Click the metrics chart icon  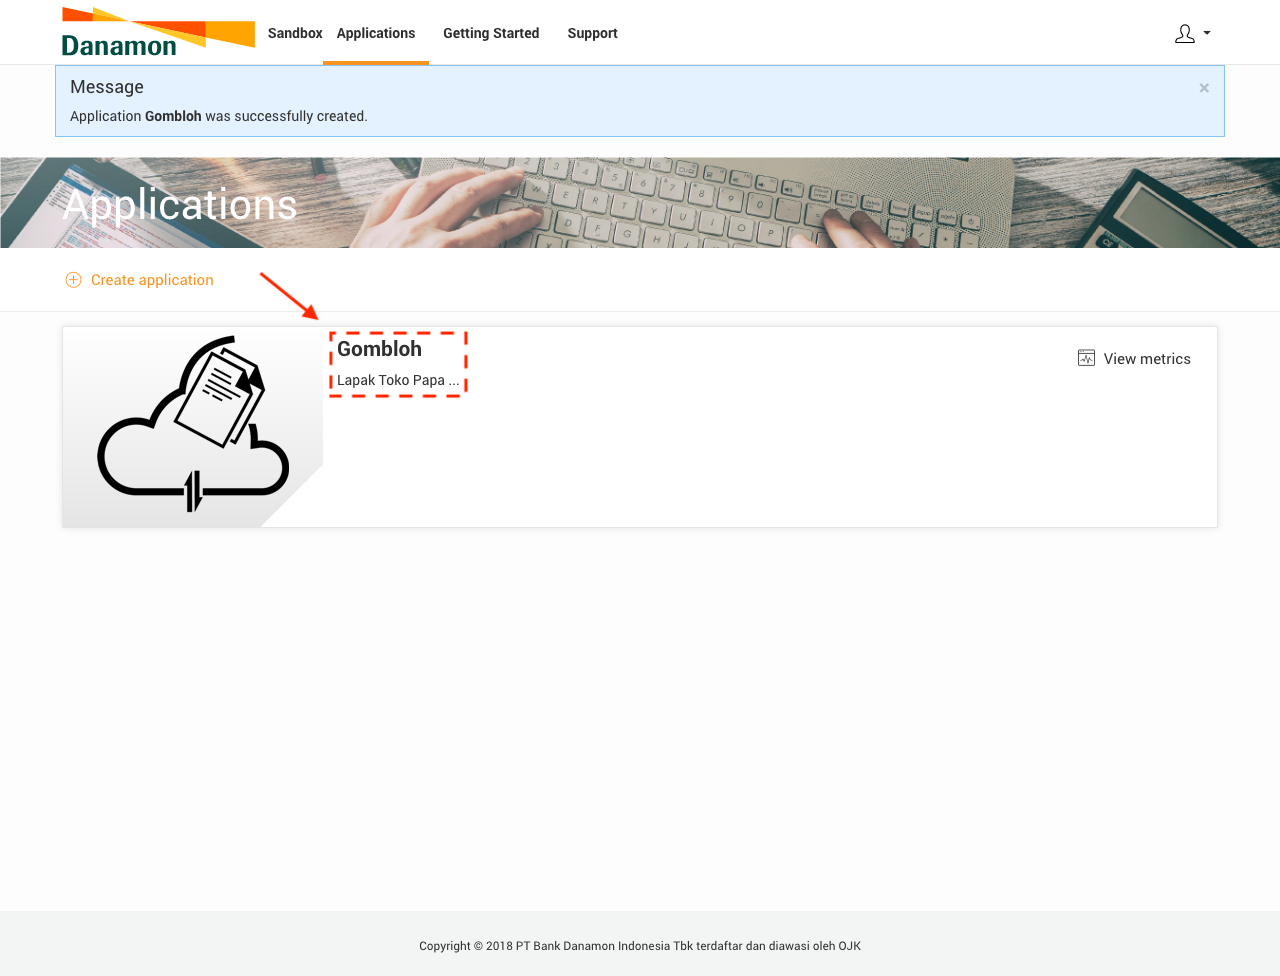(x=1086, y=358)
